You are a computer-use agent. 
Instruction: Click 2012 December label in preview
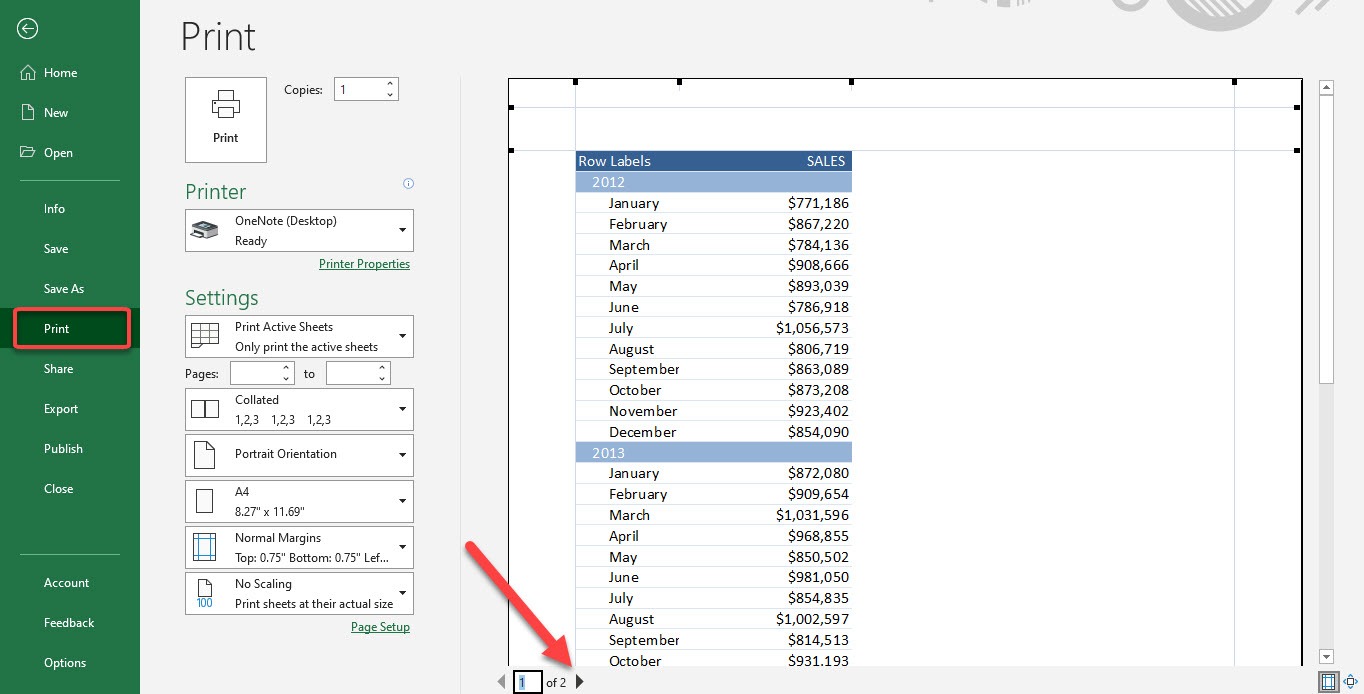[x=643, y=432]
